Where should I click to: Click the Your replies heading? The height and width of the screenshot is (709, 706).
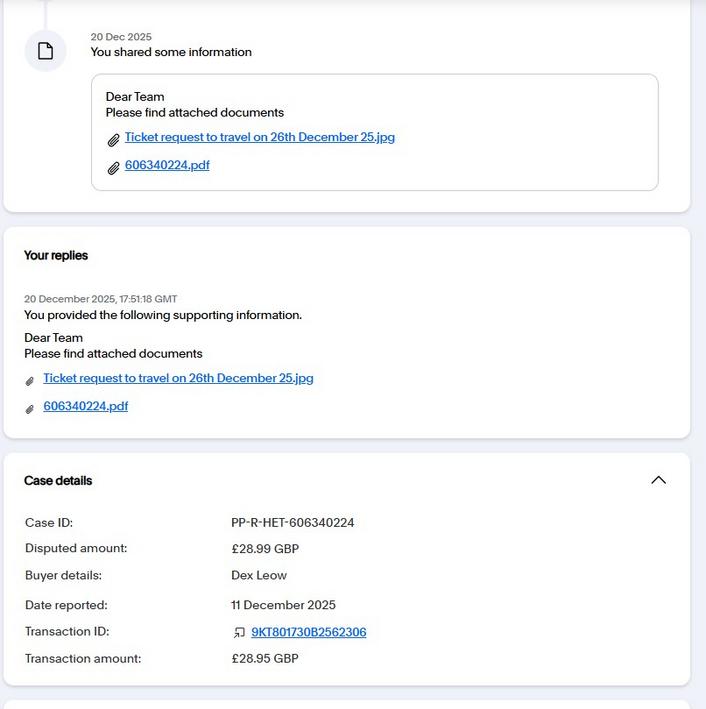[56, 256]
